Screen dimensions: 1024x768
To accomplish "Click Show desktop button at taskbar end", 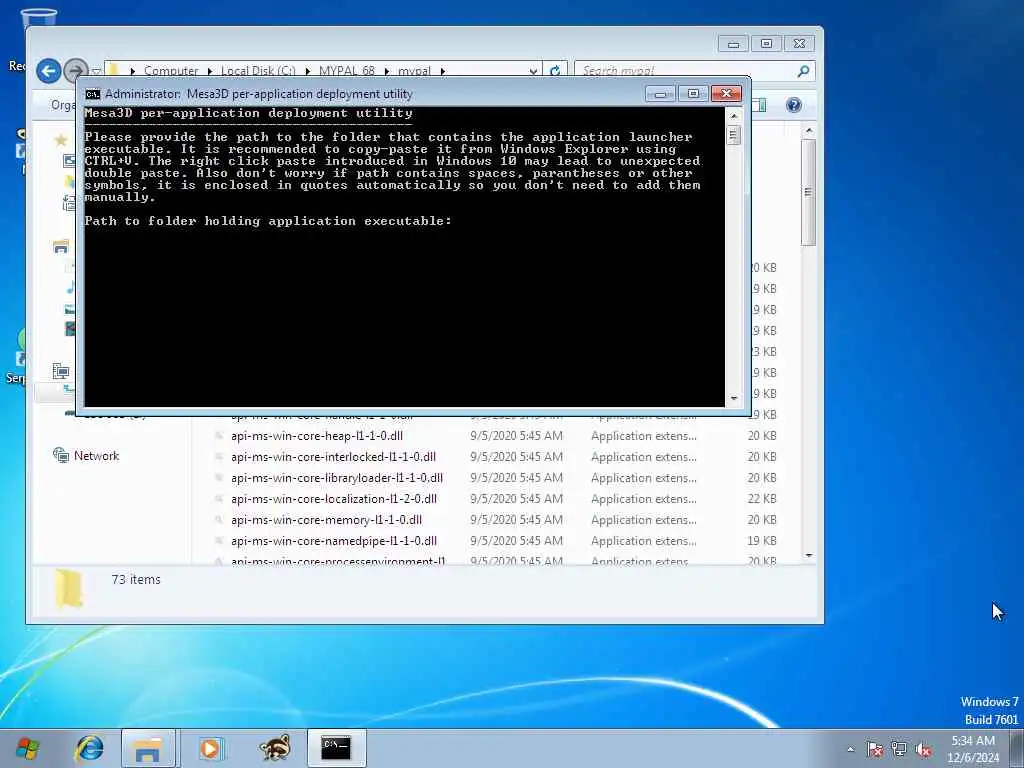I will 1017,748.
